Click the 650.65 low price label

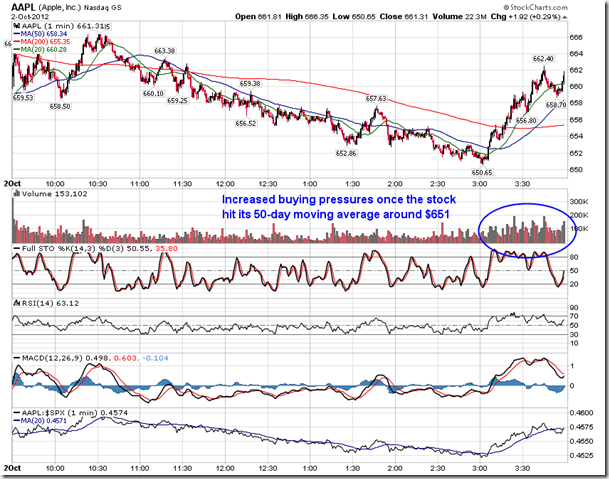point(484,173)
